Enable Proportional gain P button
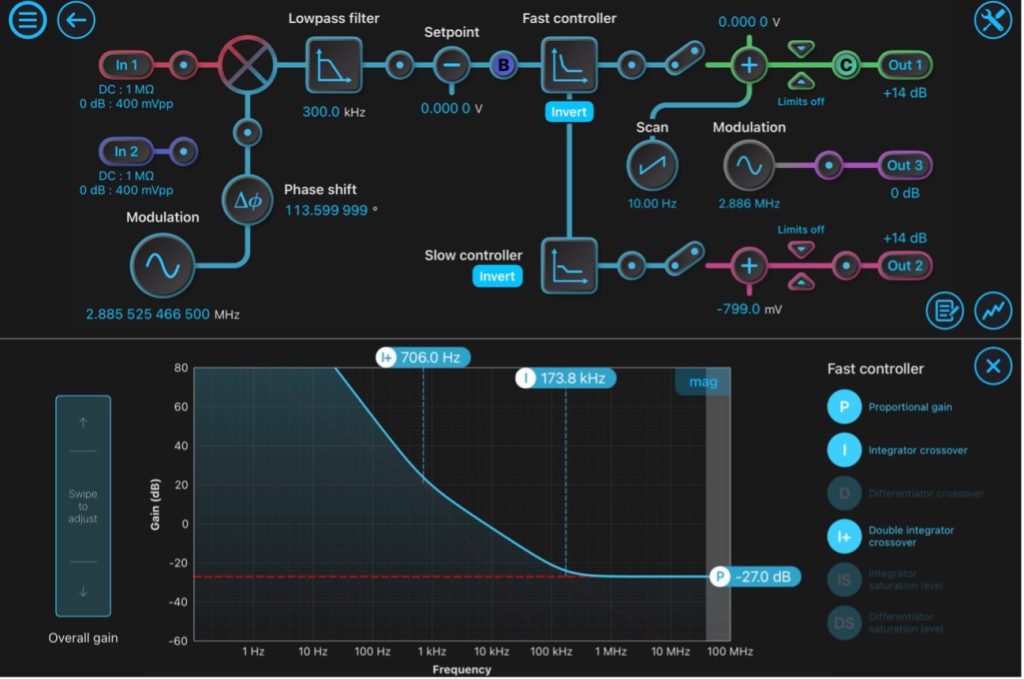This screenshot has width=1024, height=679. tap(844, 407)
